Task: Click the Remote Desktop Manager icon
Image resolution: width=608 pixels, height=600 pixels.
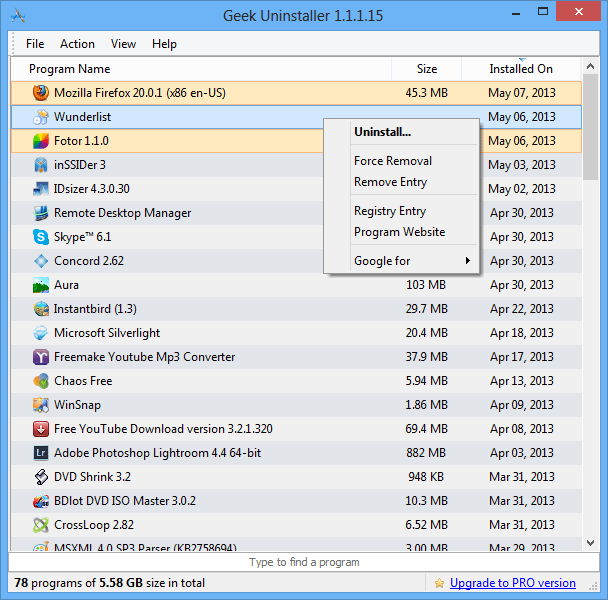Action: tap(41, 213)
